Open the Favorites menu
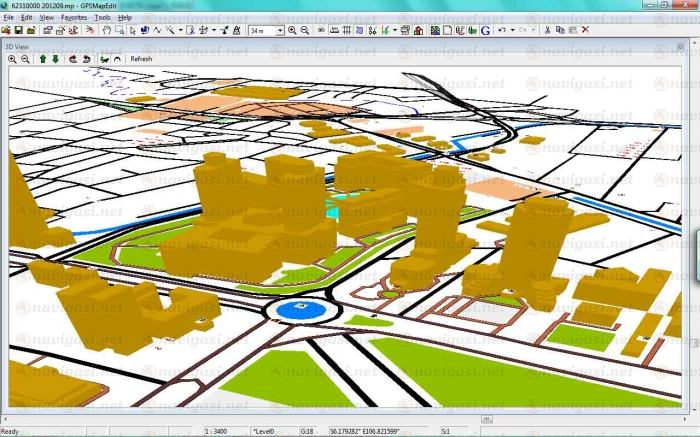The image size is (700, 437). (74, 18)
